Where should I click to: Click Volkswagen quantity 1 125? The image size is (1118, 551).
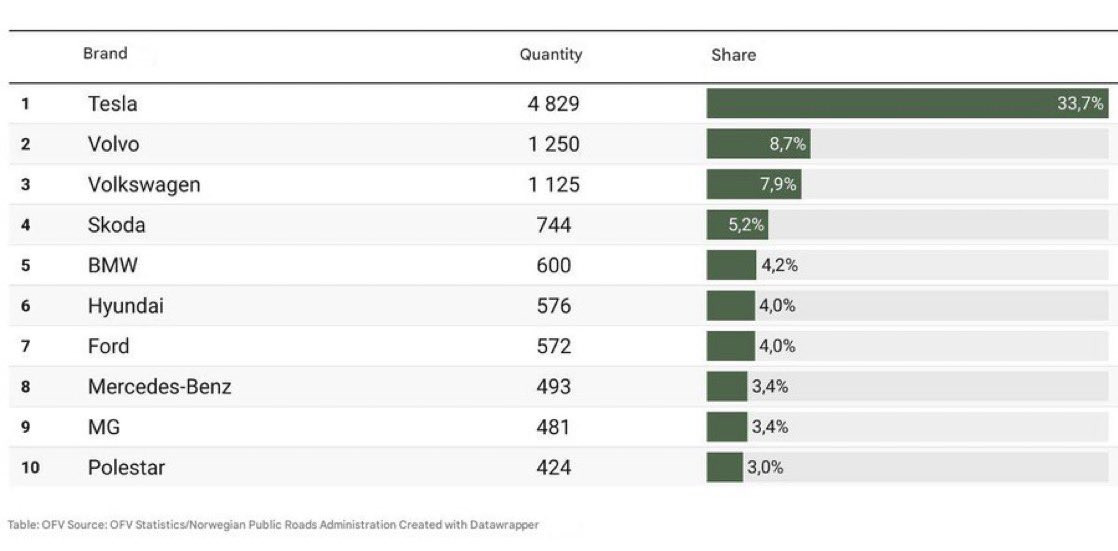click(554, 185)
